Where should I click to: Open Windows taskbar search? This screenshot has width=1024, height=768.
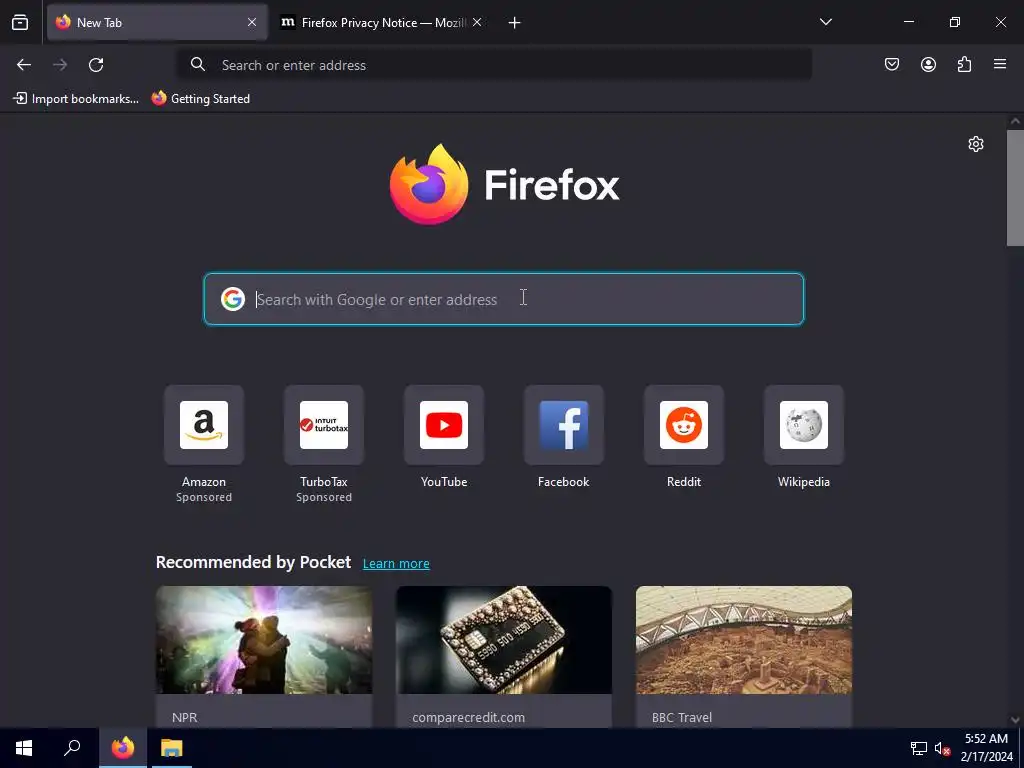point(72,748)
